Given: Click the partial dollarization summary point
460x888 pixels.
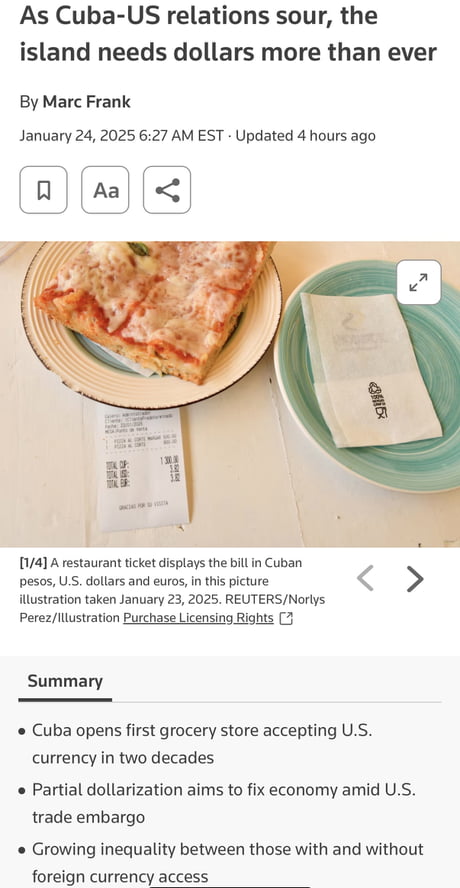Looking at the screenshot, I should pyautogui.click(x=224, y=803).
